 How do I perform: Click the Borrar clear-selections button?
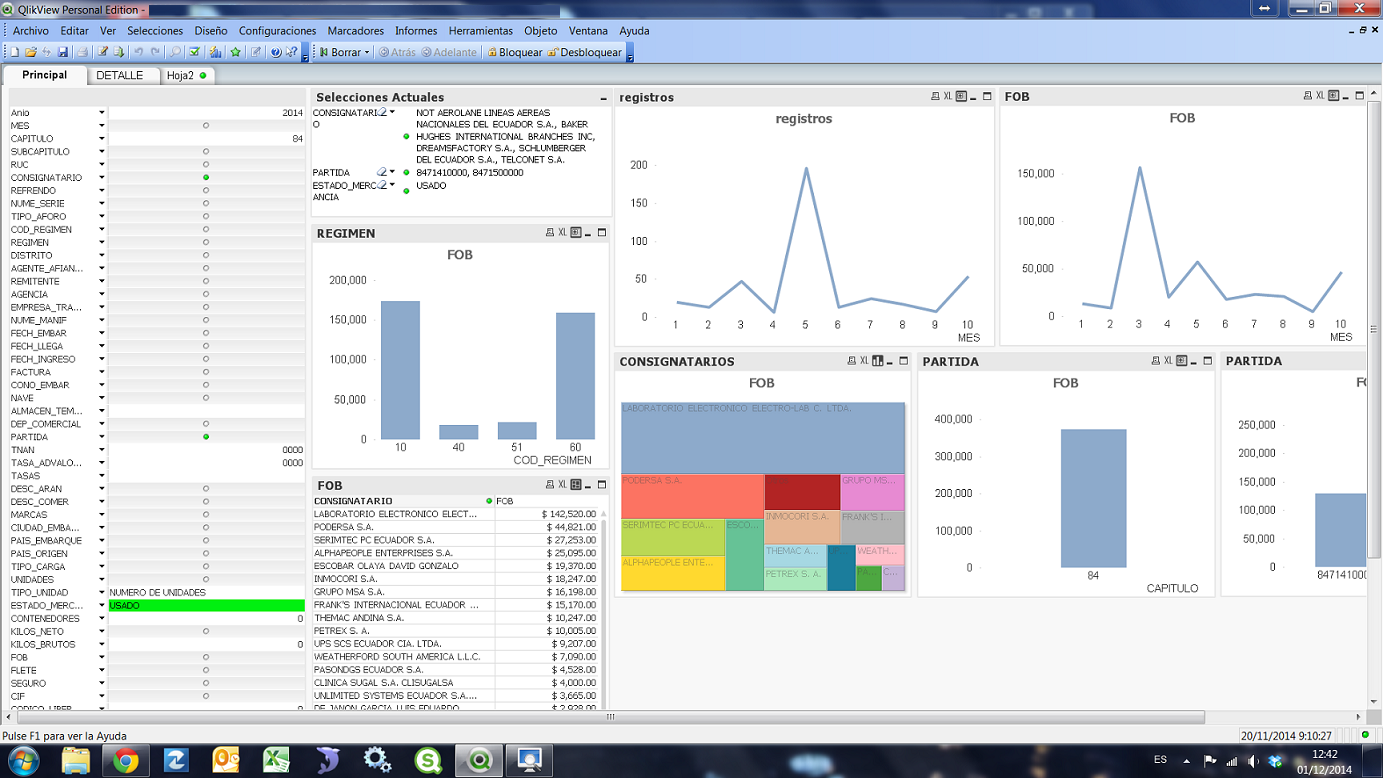pos(340,52)
